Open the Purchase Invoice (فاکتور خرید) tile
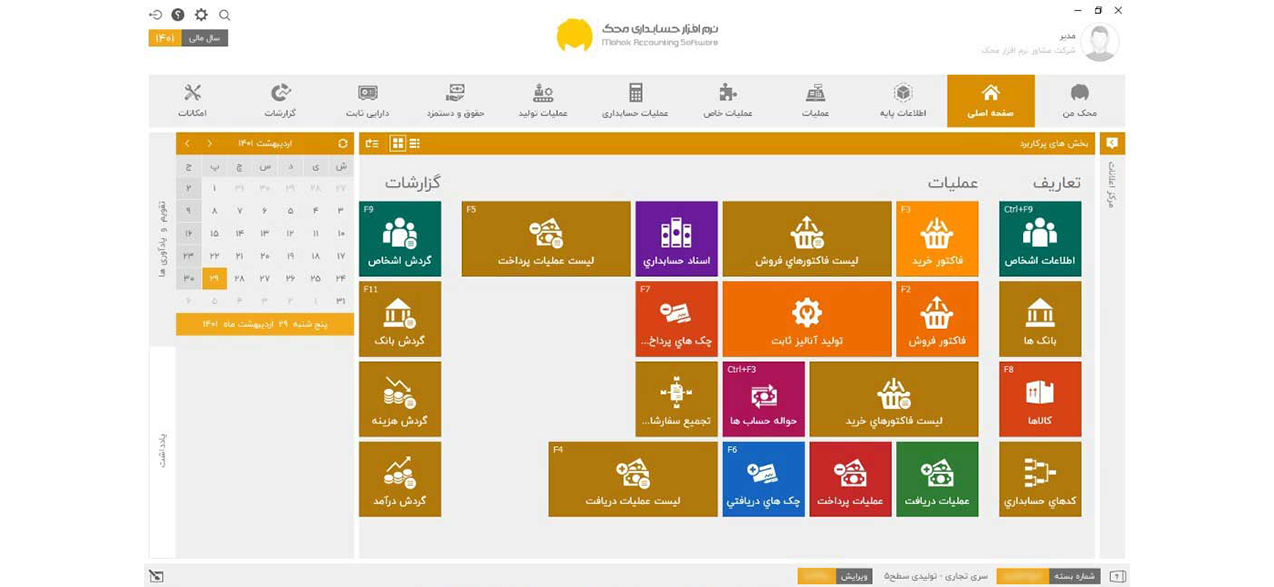 tap(936, 239)
